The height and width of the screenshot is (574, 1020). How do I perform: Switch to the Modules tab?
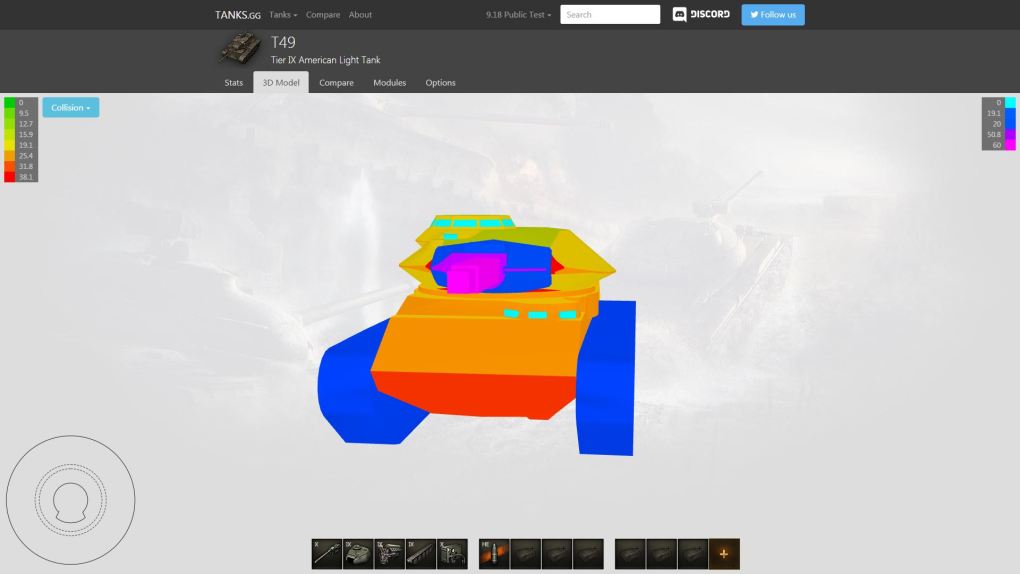point(389,83)
